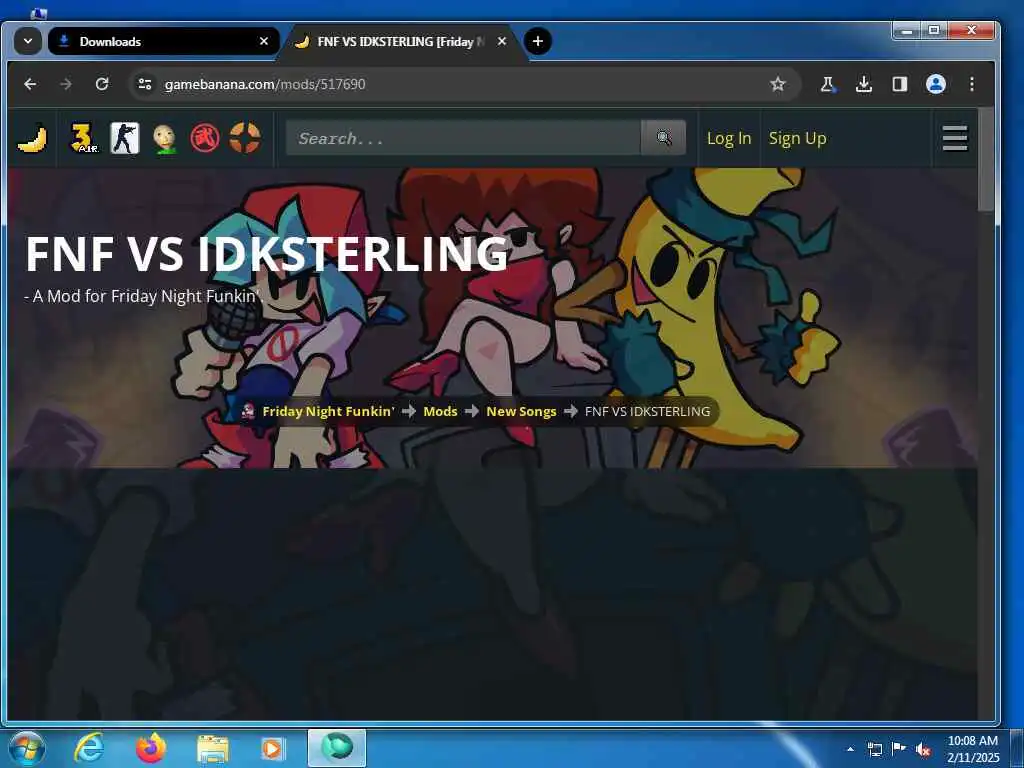The width and height of the screenshot is (1024, 768).
Task: Go forward using the forward arrow
Action: [x=66, y=84]
